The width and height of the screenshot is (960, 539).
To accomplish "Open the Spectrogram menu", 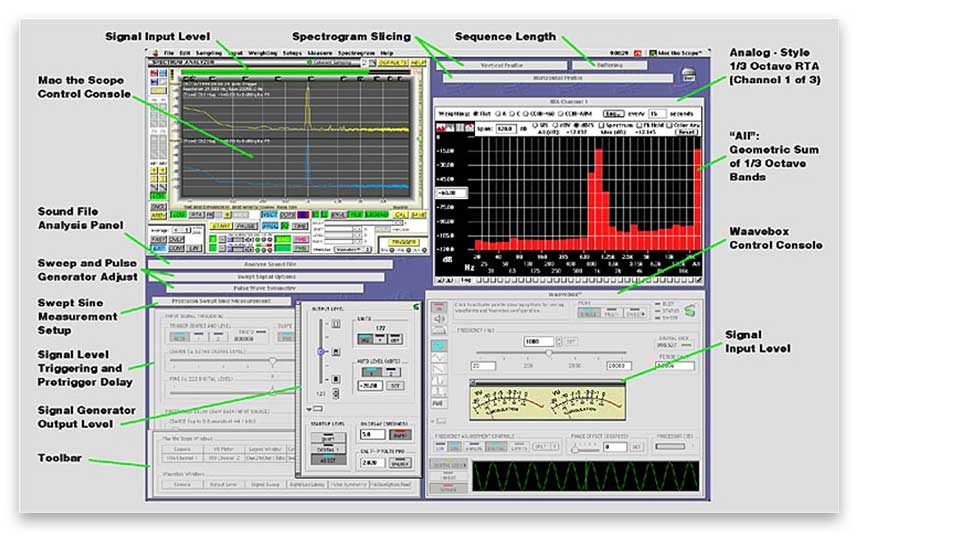I will [356, 53].
